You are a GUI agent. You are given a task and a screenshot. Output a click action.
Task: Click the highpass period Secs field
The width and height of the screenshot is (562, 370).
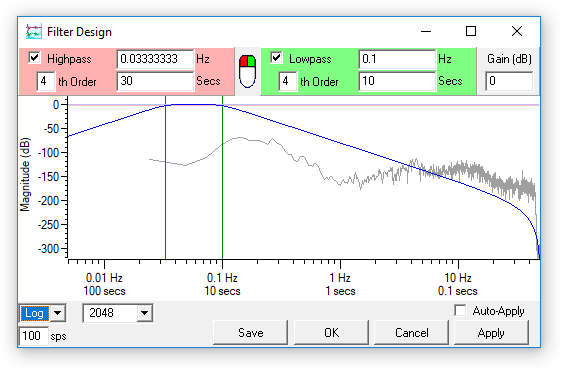click(x=155, y=81)
